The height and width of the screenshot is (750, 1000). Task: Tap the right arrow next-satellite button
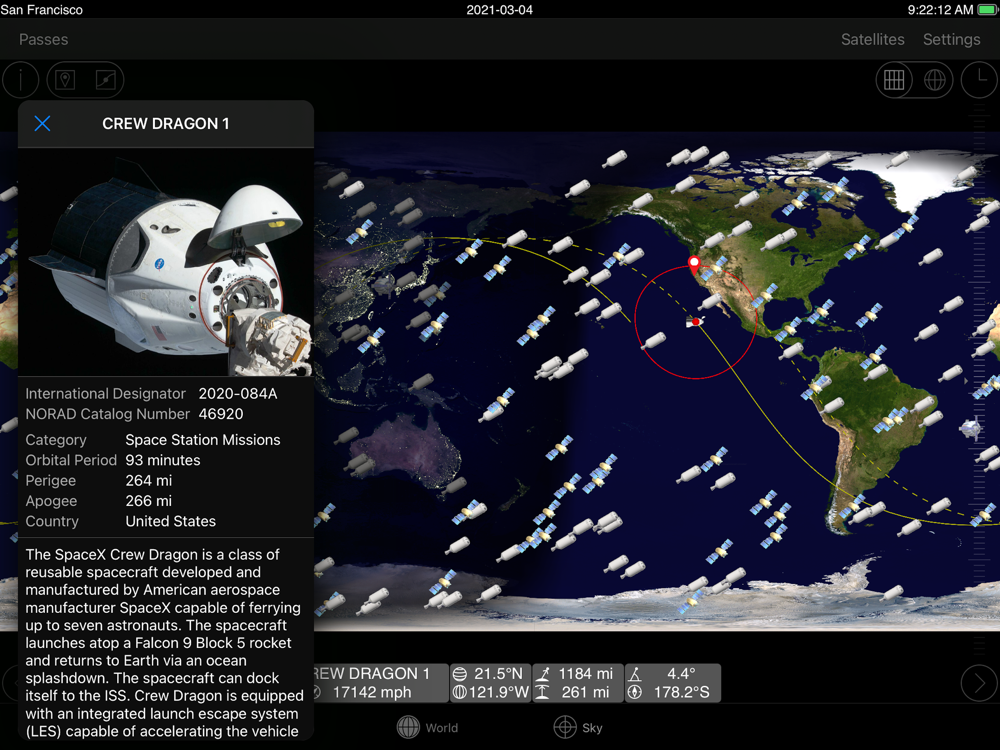(979, 682)
